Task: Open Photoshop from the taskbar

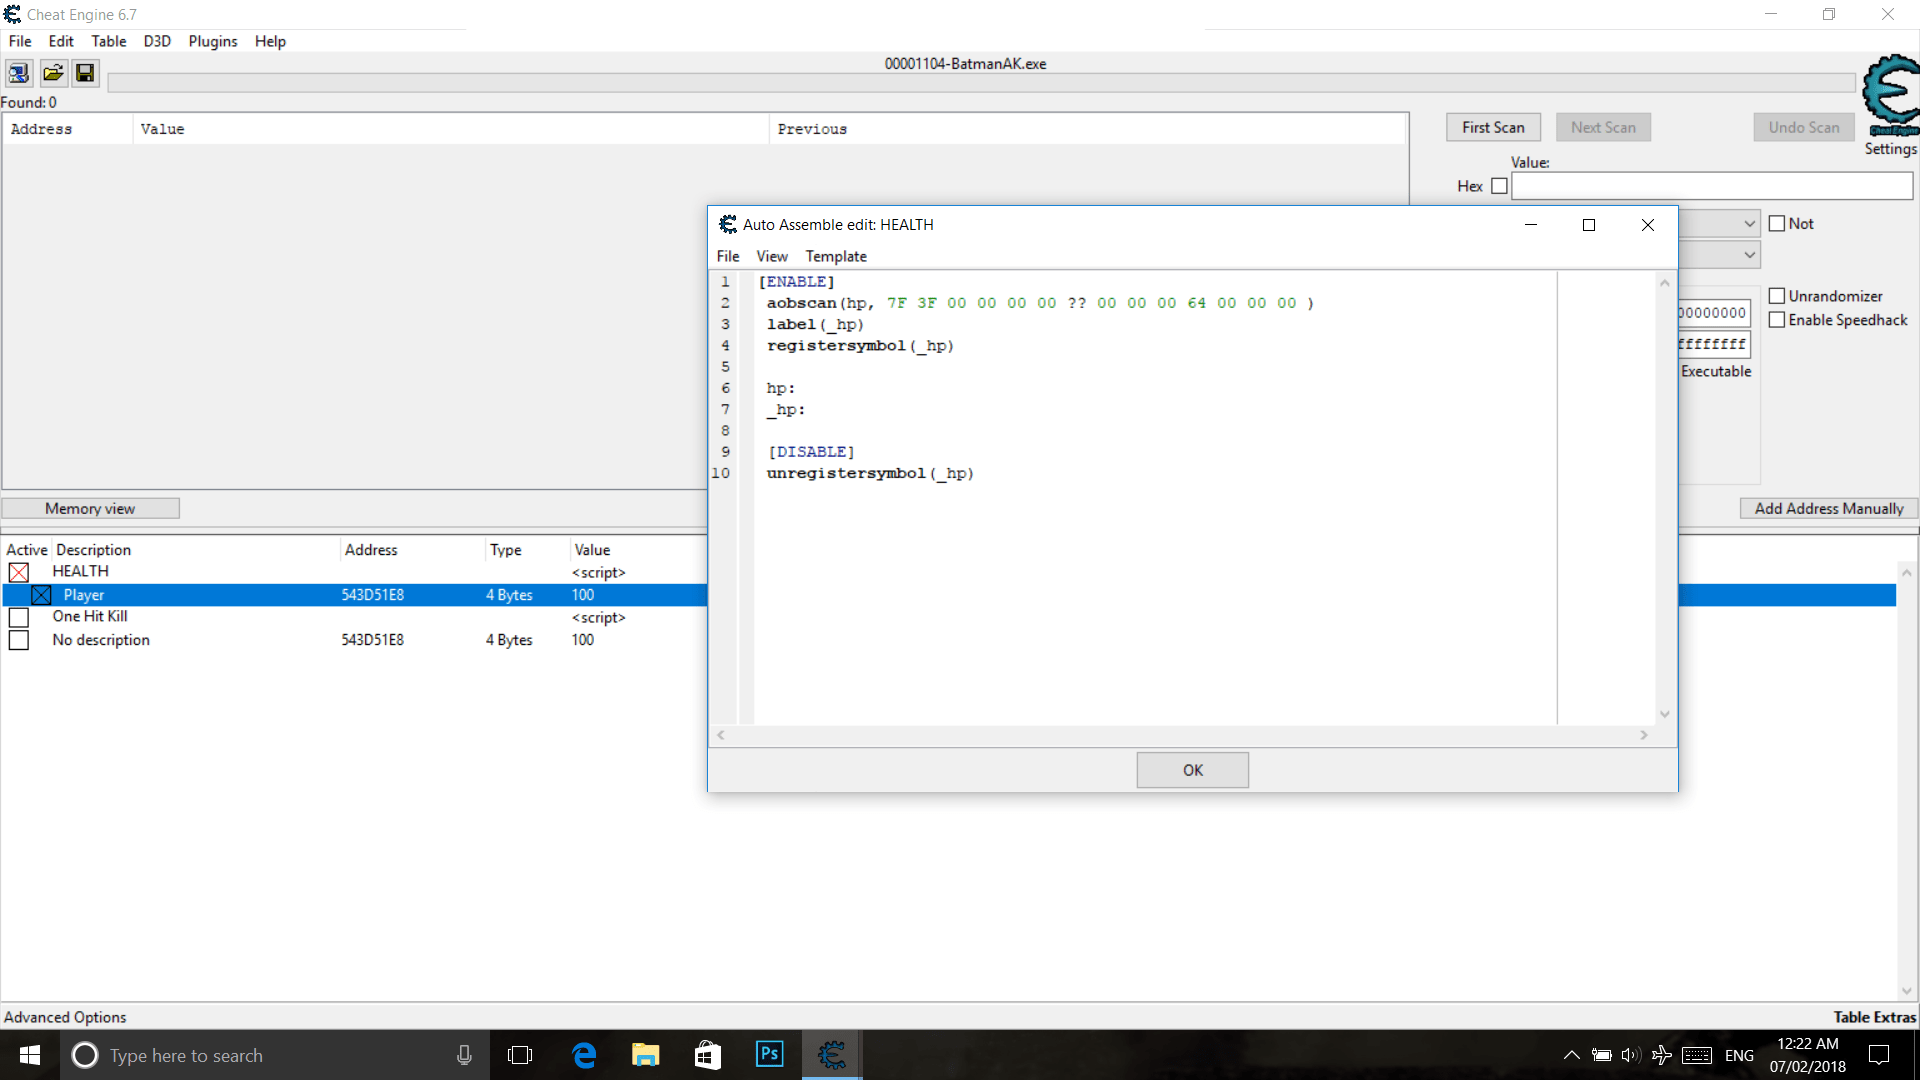Action: (769, 1054)
